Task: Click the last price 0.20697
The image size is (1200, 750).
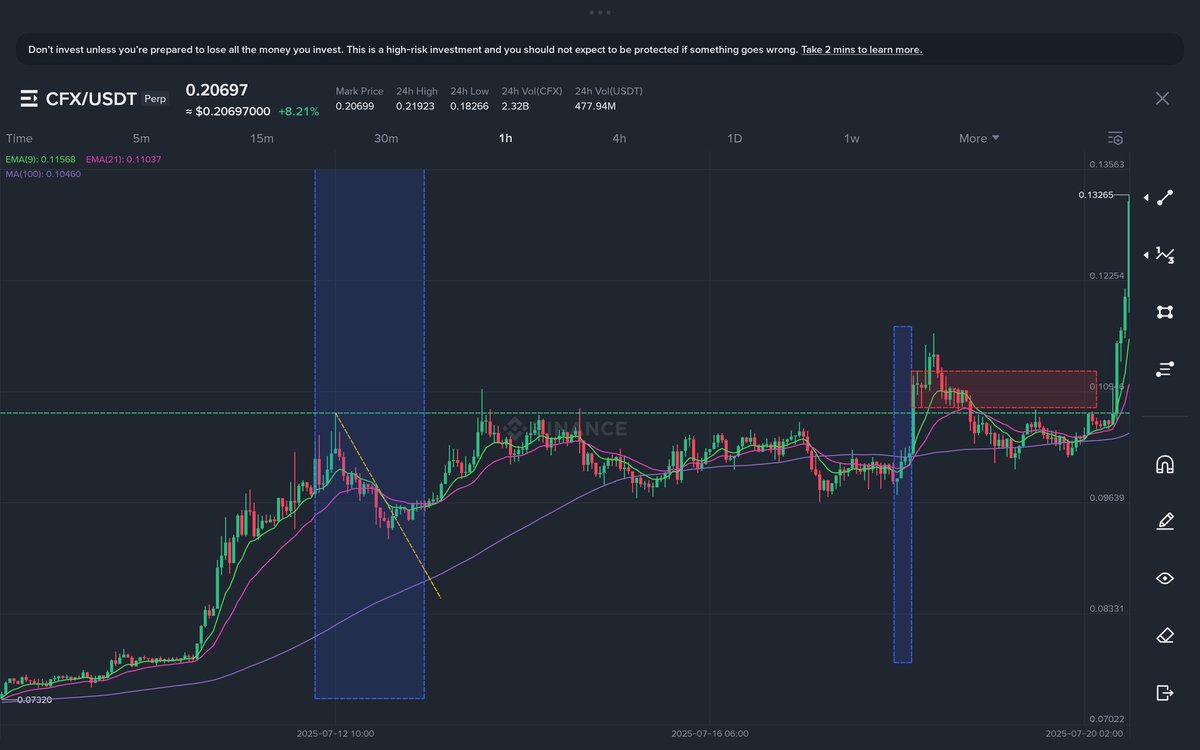Action: point(217,90)
